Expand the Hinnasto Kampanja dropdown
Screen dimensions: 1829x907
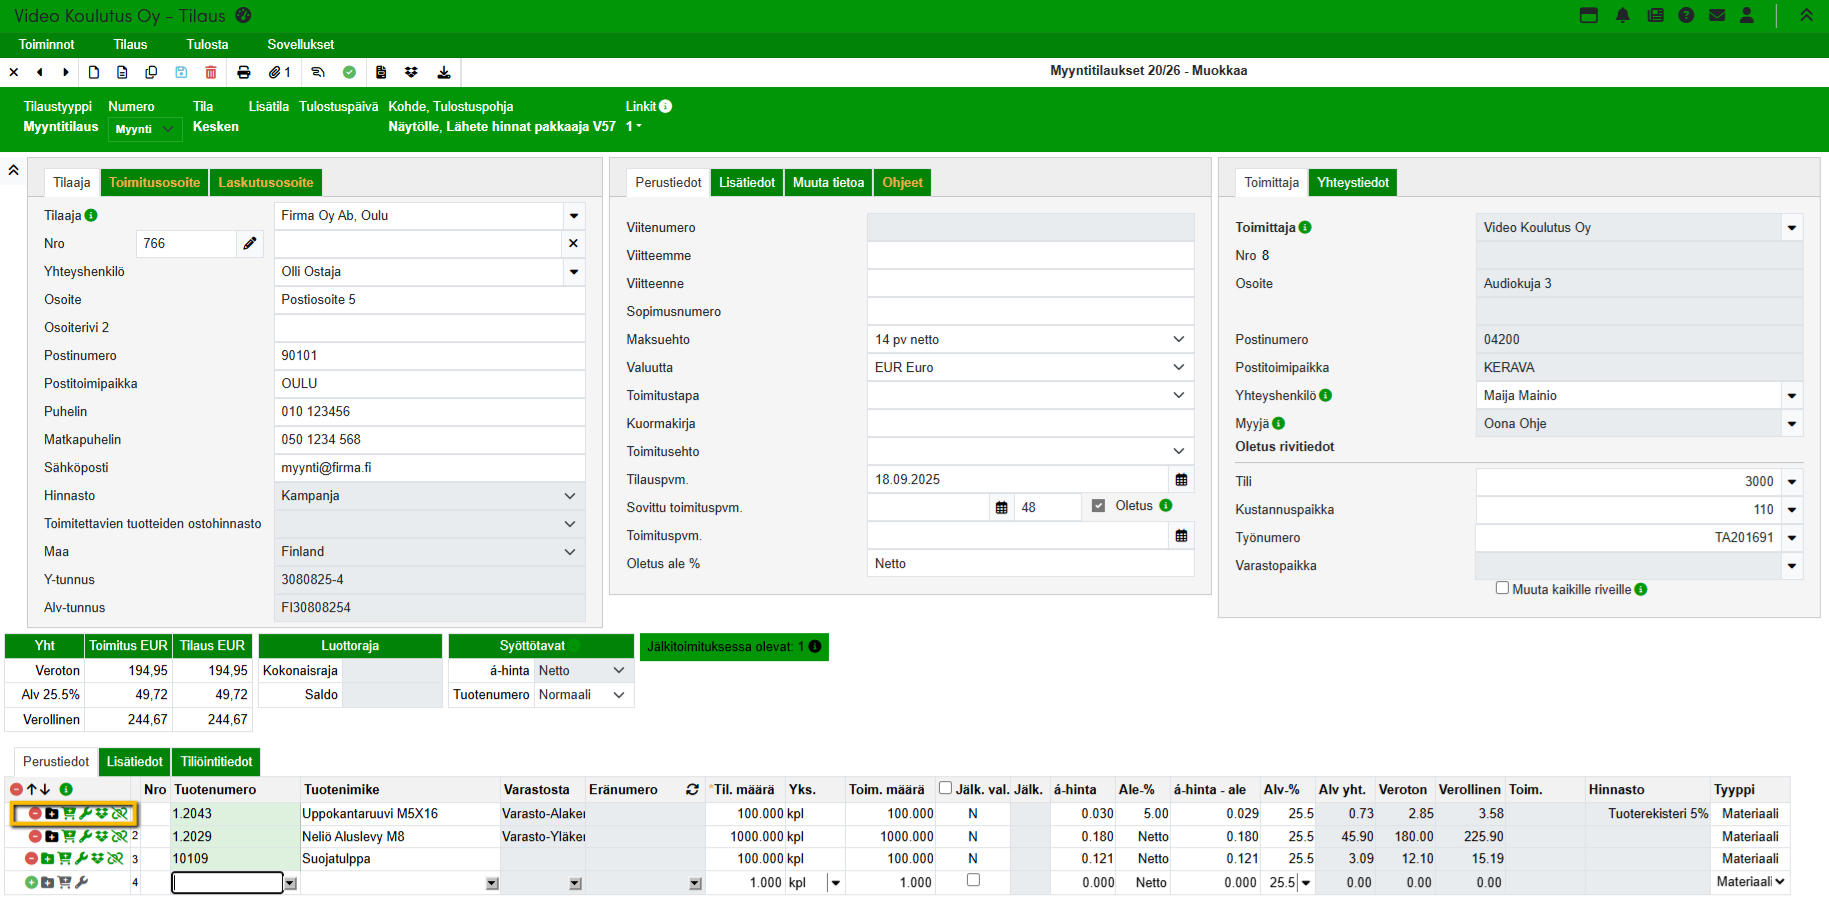(429, 496)
